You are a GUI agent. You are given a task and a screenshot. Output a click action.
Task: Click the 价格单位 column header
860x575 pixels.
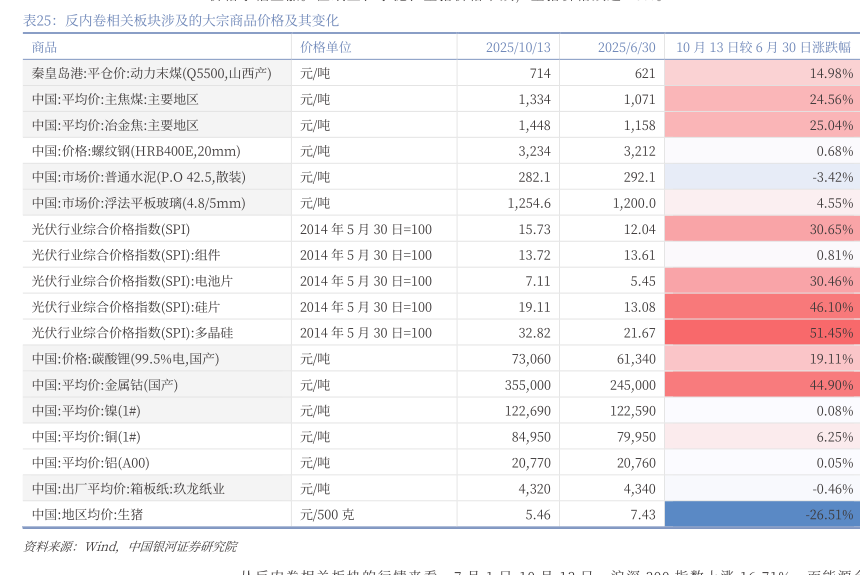point(326,47)
